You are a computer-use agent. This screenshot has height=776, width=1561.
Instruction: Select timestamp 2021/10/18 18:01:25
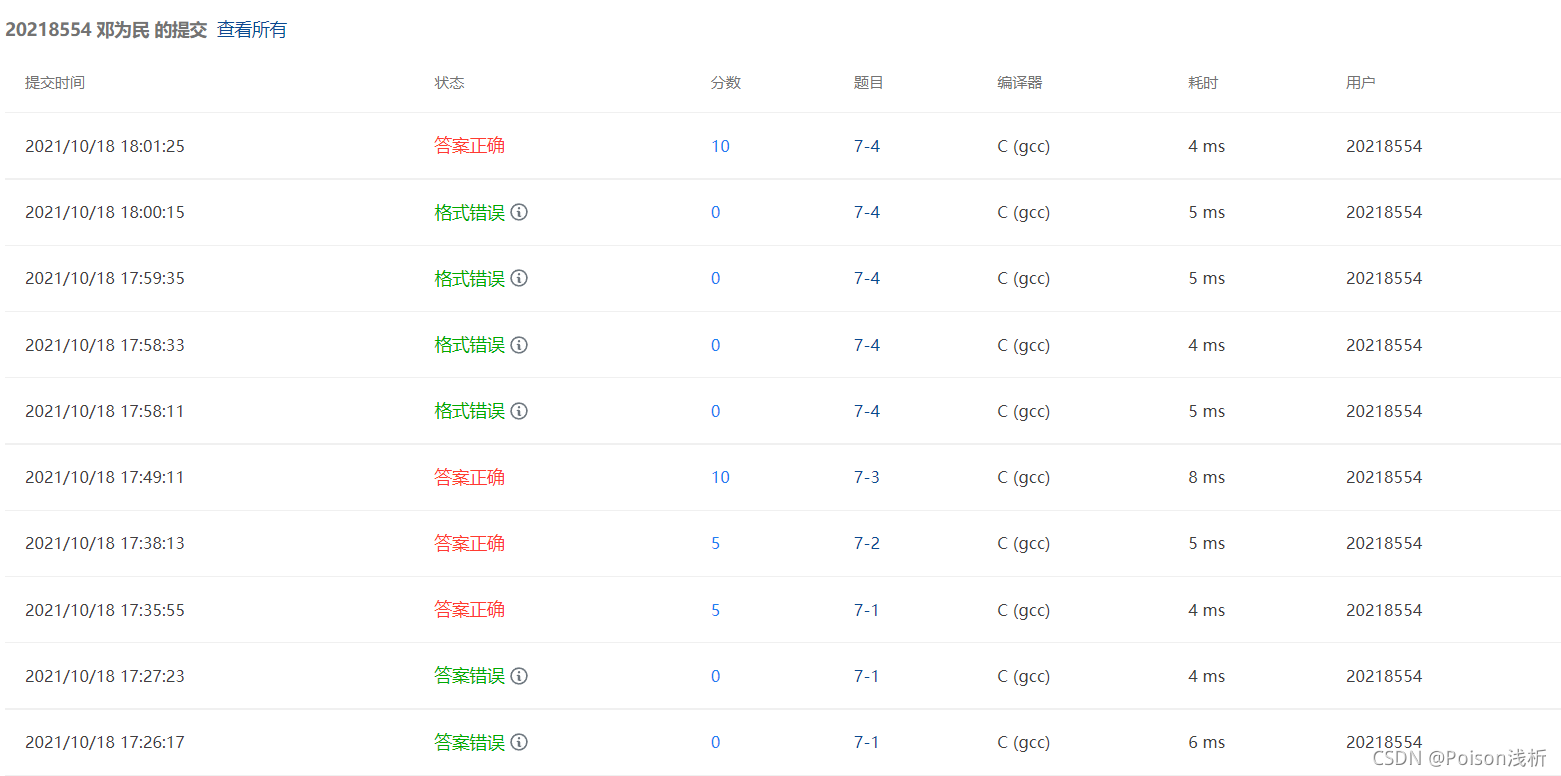tap(105, 146)
